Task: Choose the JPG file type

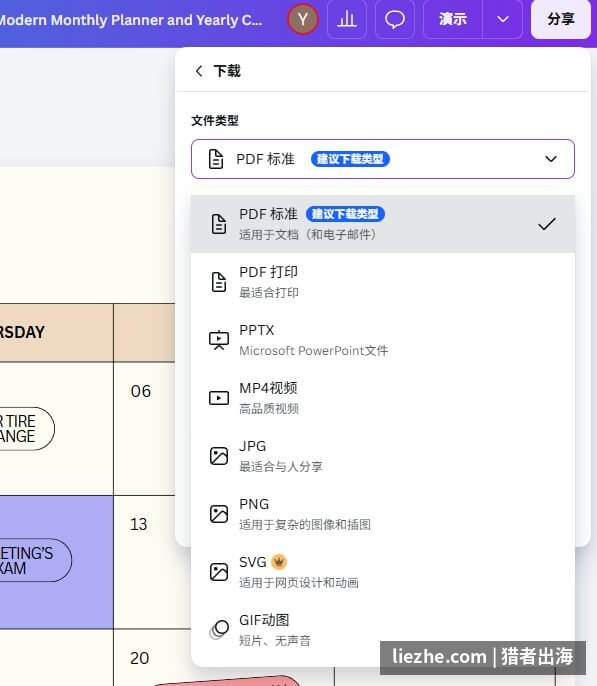Action: [x=383, y=455]
